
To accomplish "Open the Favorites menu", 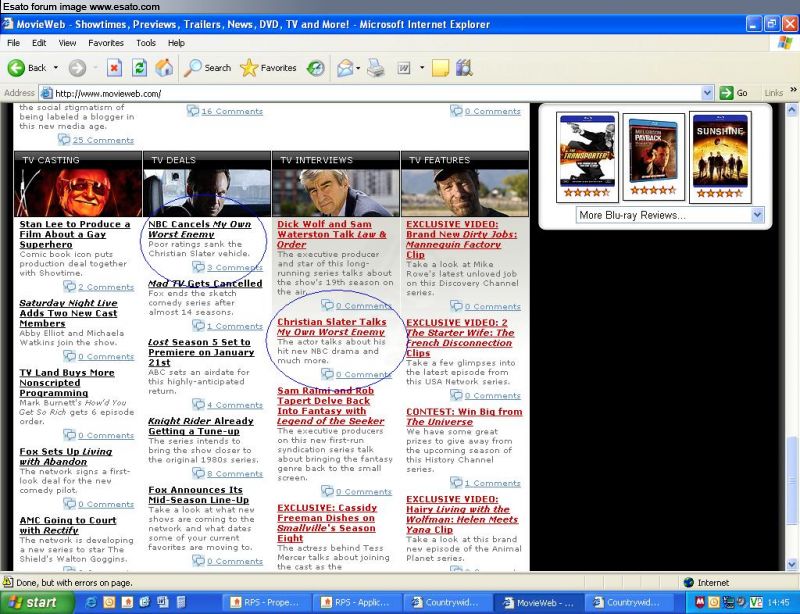I will coord(106,43).
